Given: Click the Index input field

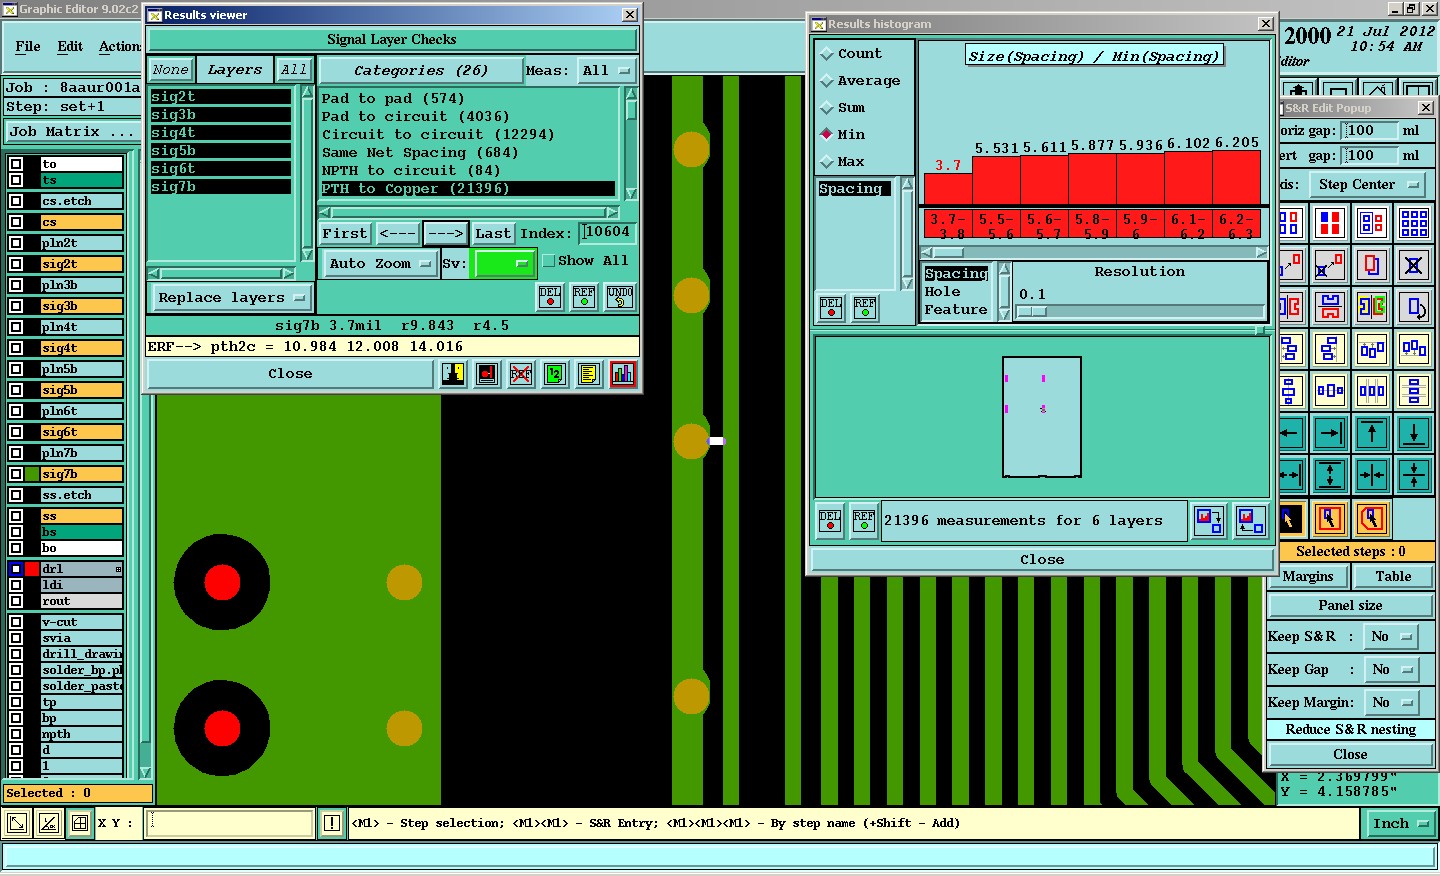Looking at the screenshot, I should pyautogui.click(x=608, y=233).
